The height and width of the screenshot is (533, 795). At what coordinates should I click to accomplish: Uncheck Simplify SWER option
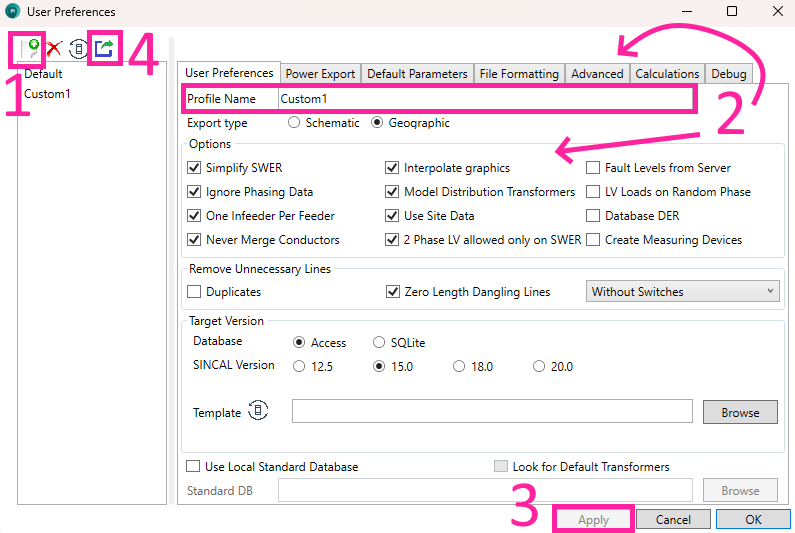point(195,168)
